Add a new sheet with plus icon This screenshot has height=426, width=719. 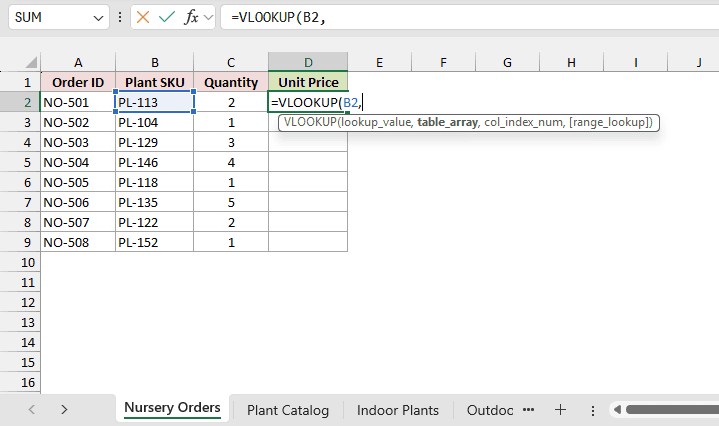click(560, 409)
